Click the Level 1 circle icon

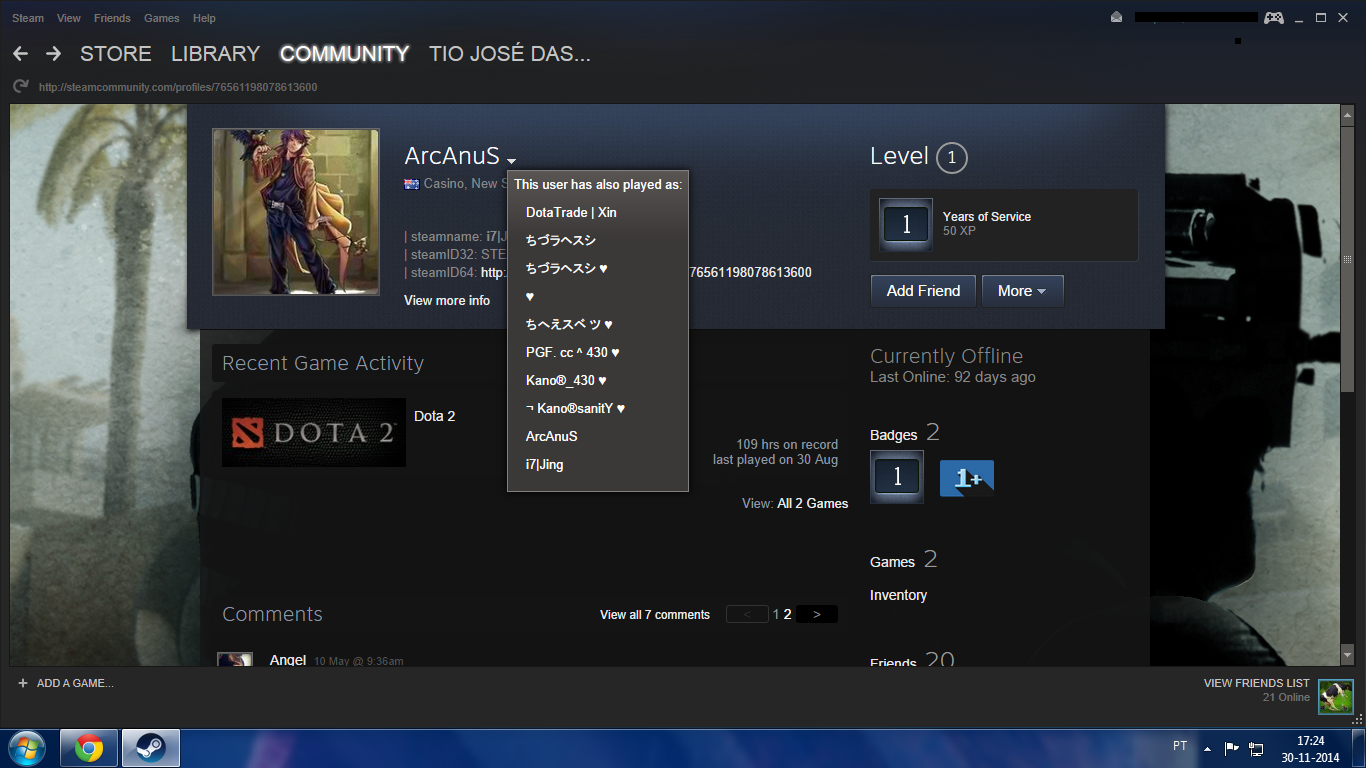[x=951, y=158]
